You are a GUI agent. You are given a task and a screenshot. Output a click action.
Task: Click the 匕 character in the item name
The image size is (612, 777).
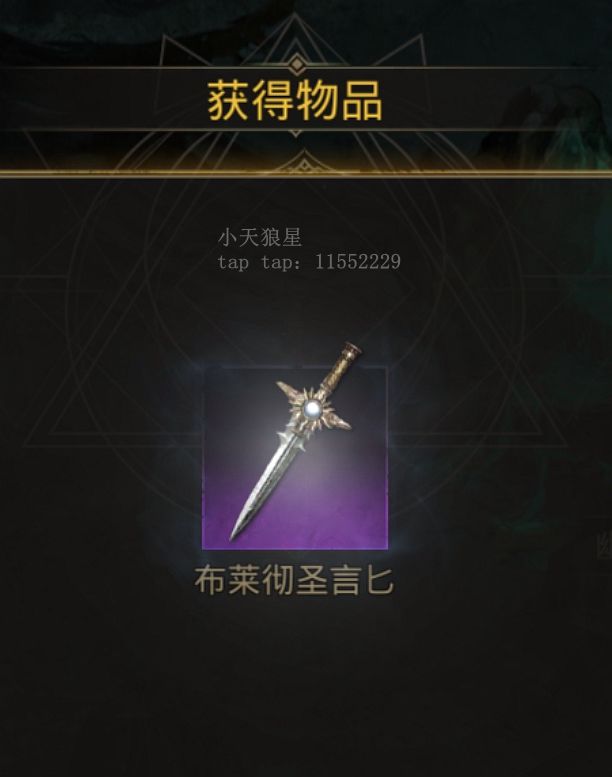click(380, 581)
